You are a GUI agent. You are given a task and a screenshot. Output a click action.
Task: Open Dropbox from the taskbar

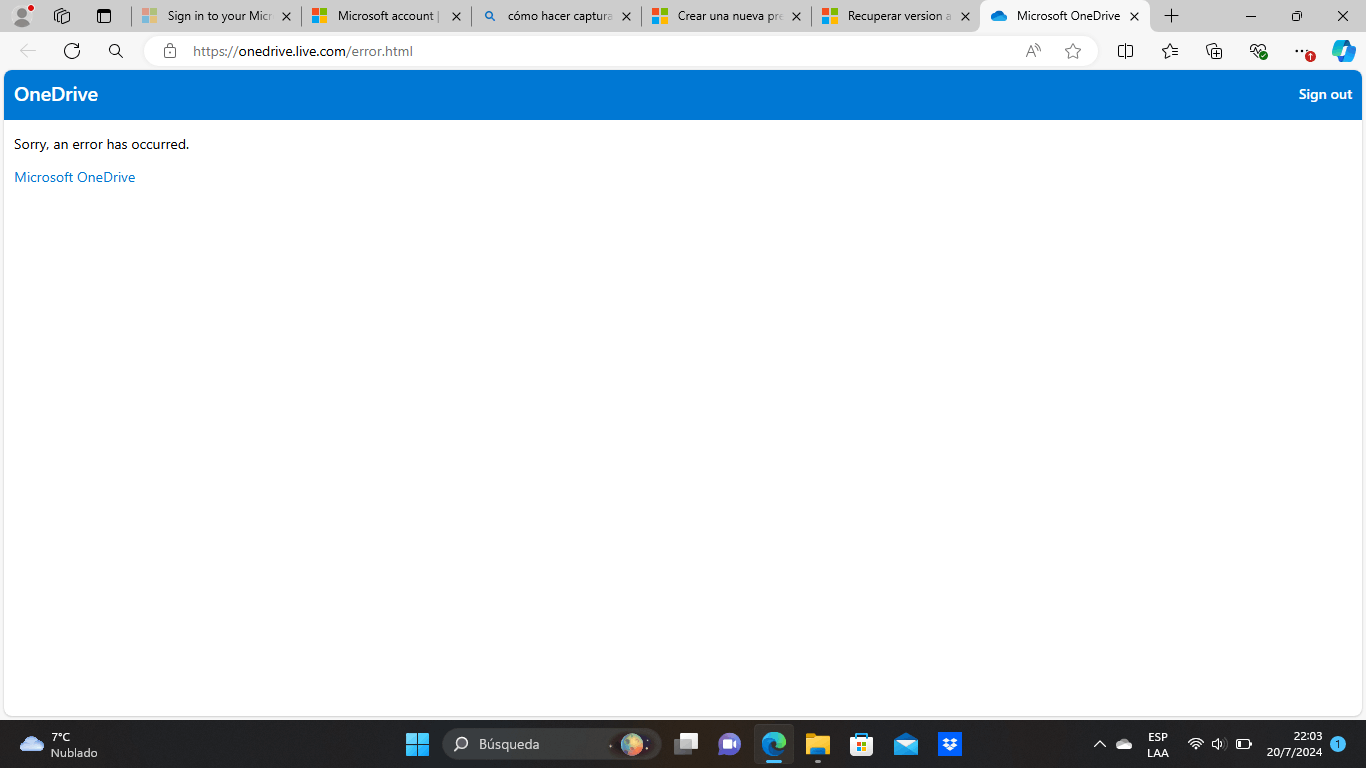point(950,744)
